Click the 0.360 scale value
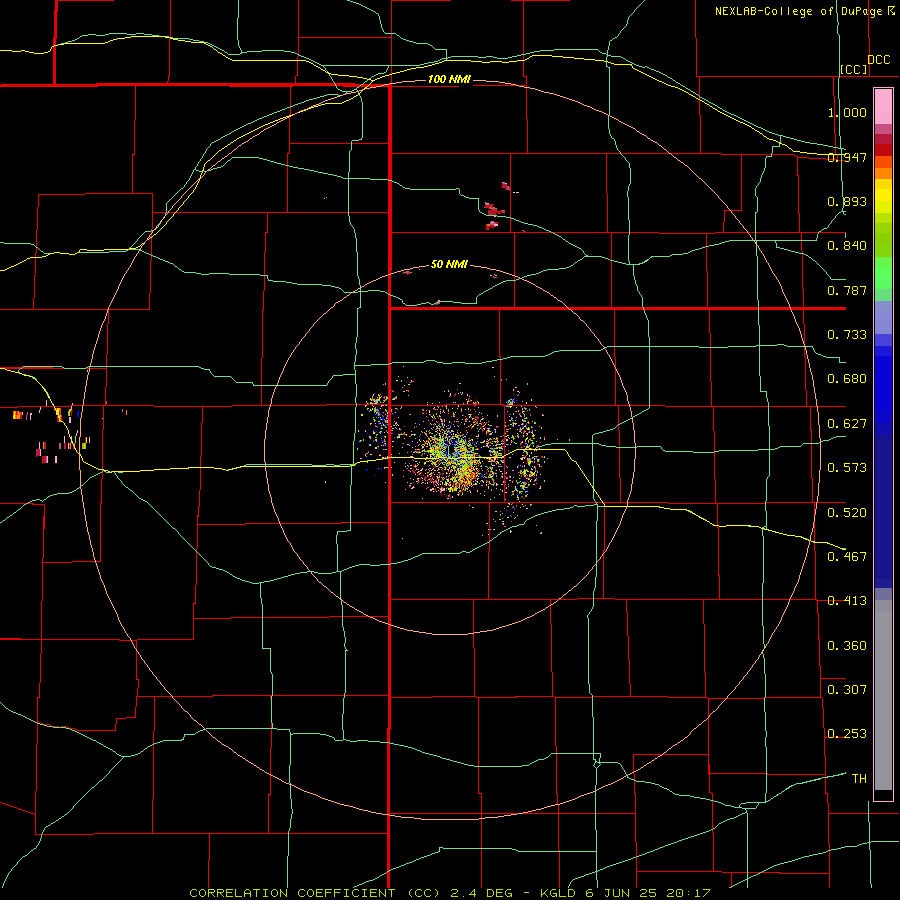The height and width of the screenshot is (900, 900). point(847,646)
